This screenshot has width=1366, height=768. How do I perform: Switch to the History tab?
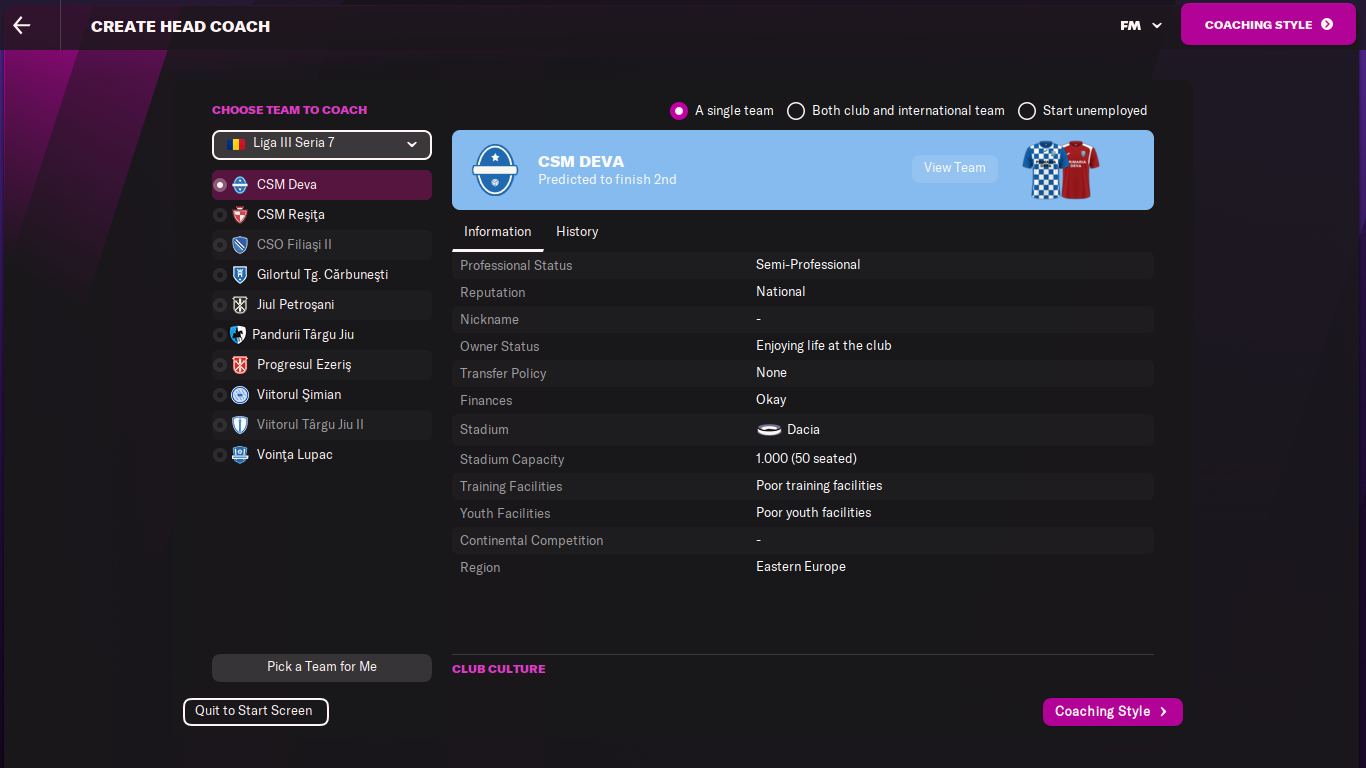(577, 232)
